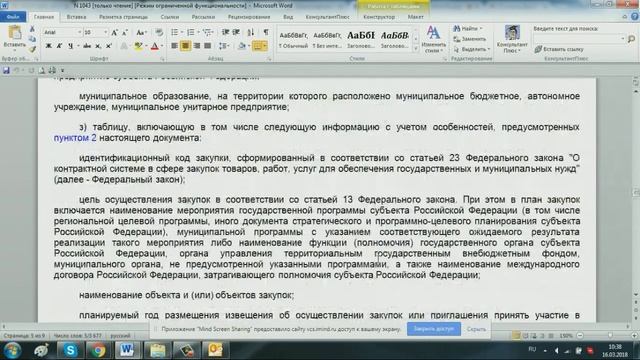Open Google Chrome from the taskbar
This screenshot has height=360, width=640.
click(x=98, y=350)
